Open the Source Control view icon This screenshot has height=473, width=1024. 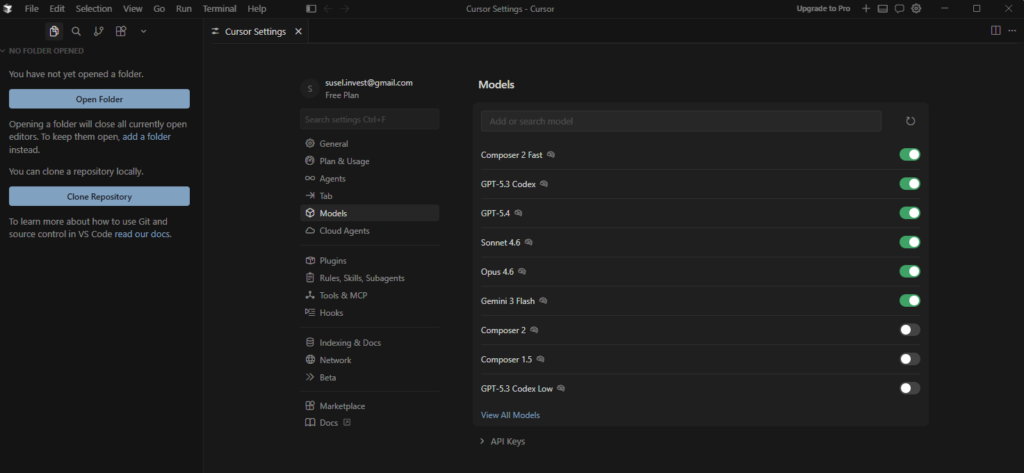[x=98, y=31]
